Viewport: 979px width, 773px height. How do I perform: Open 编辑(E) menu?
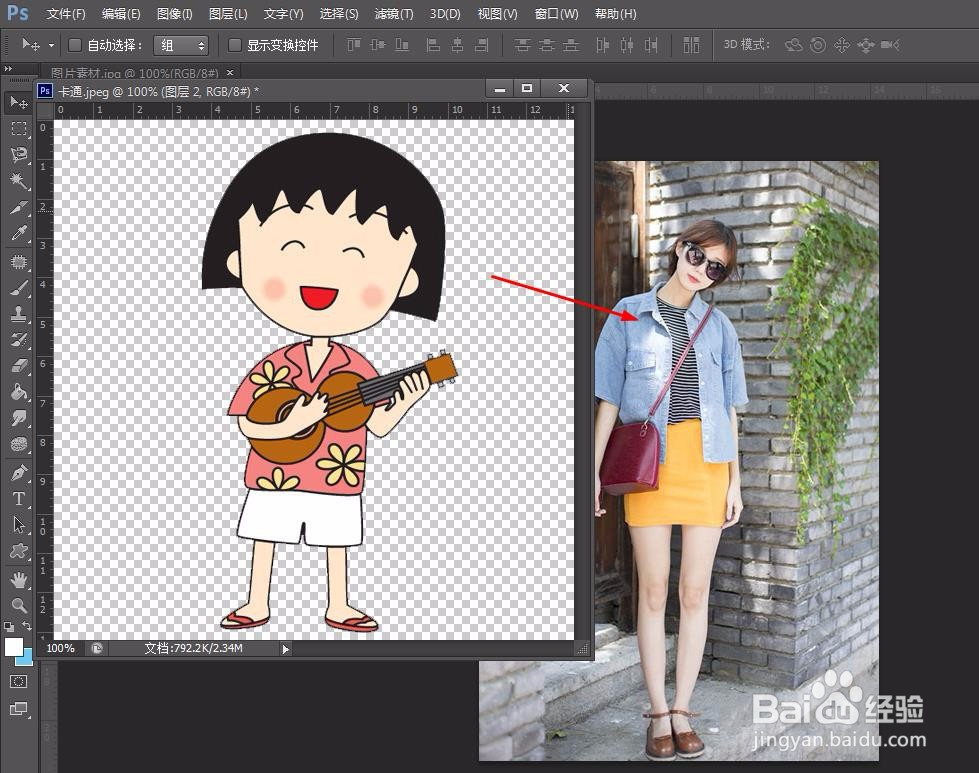coord(121,14)
